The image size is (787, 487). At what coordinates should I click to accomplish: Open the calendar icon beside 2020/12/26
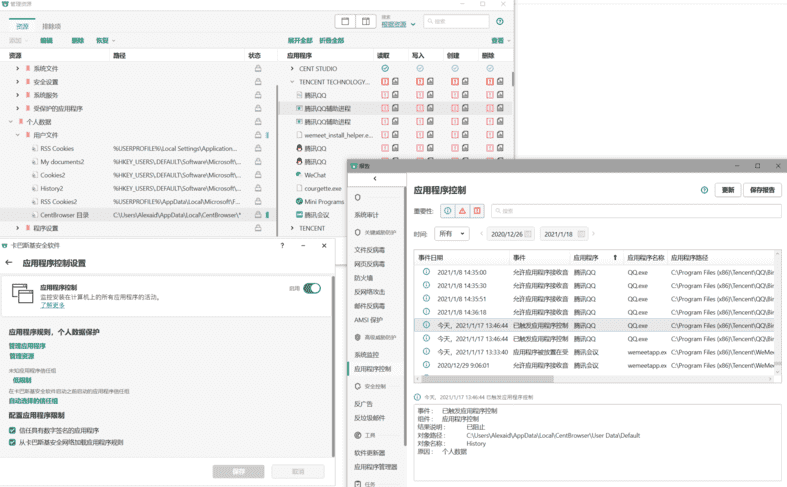[x=528, y=234]
